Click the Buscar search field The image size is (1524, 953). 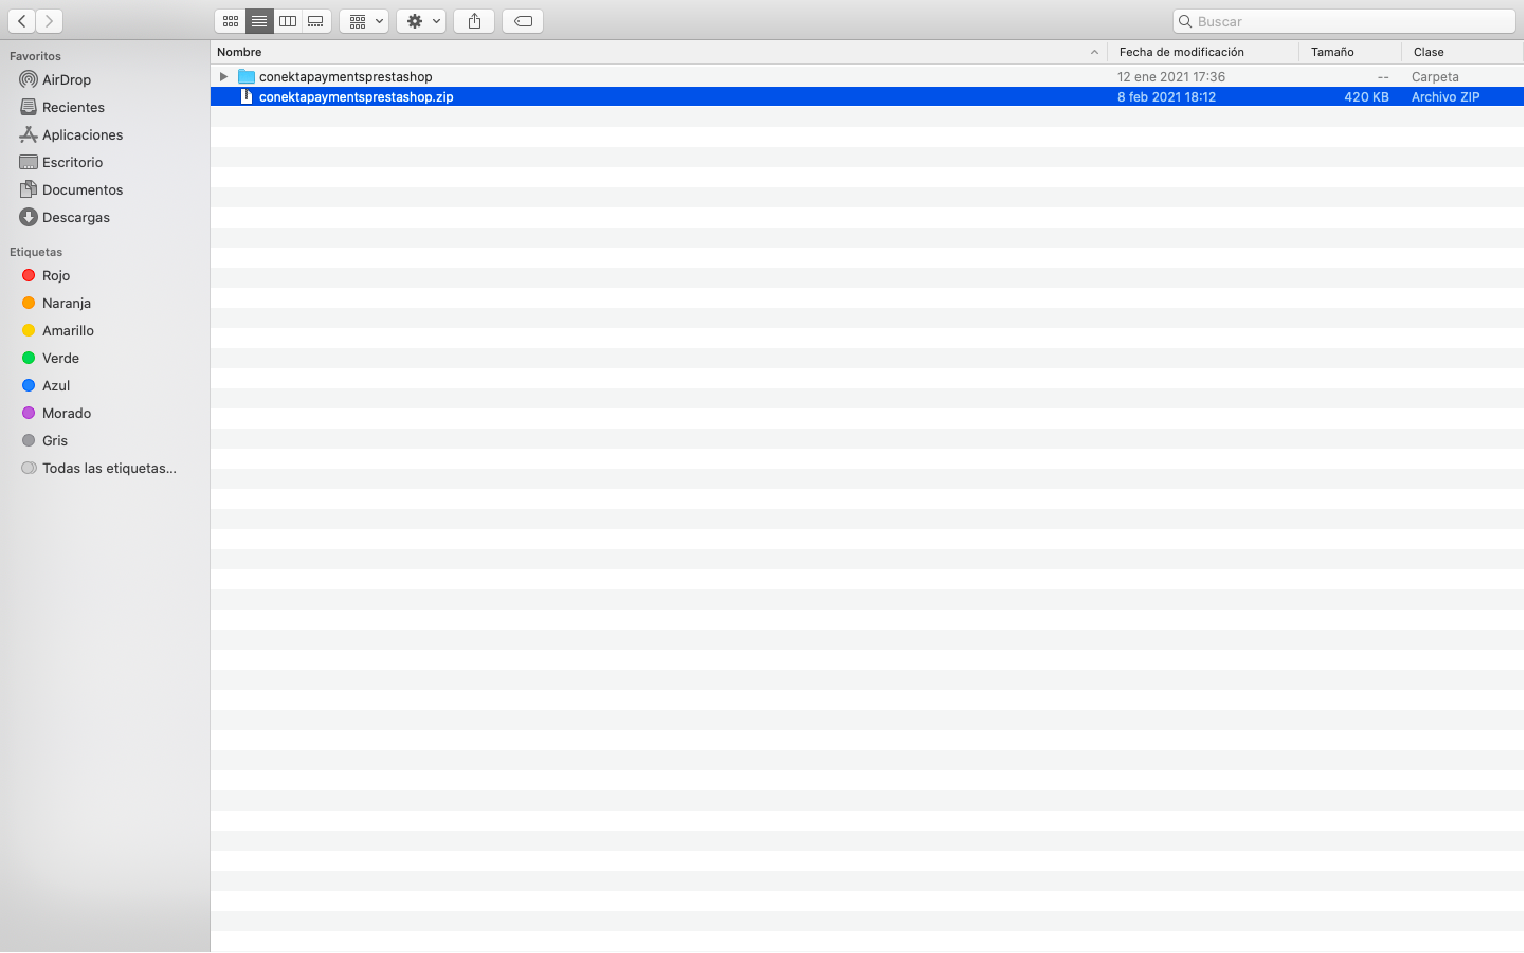point(1344,21)
